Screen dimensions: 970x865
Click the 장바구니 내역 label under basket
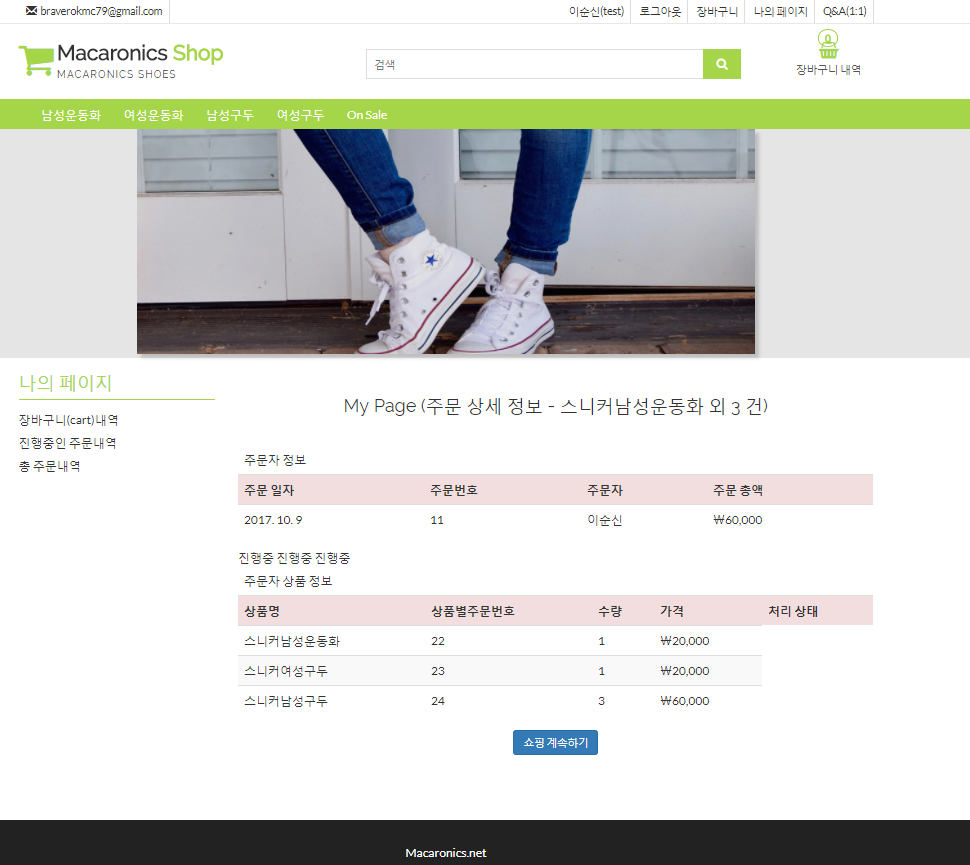tap(828, 69)
